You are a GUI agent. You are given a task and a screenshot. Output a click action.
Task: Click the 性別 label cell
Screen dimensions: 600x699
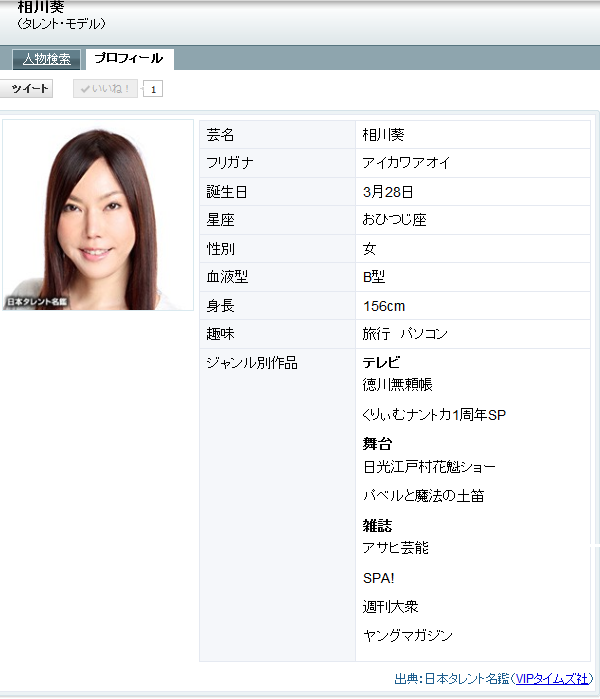point(277,249)
